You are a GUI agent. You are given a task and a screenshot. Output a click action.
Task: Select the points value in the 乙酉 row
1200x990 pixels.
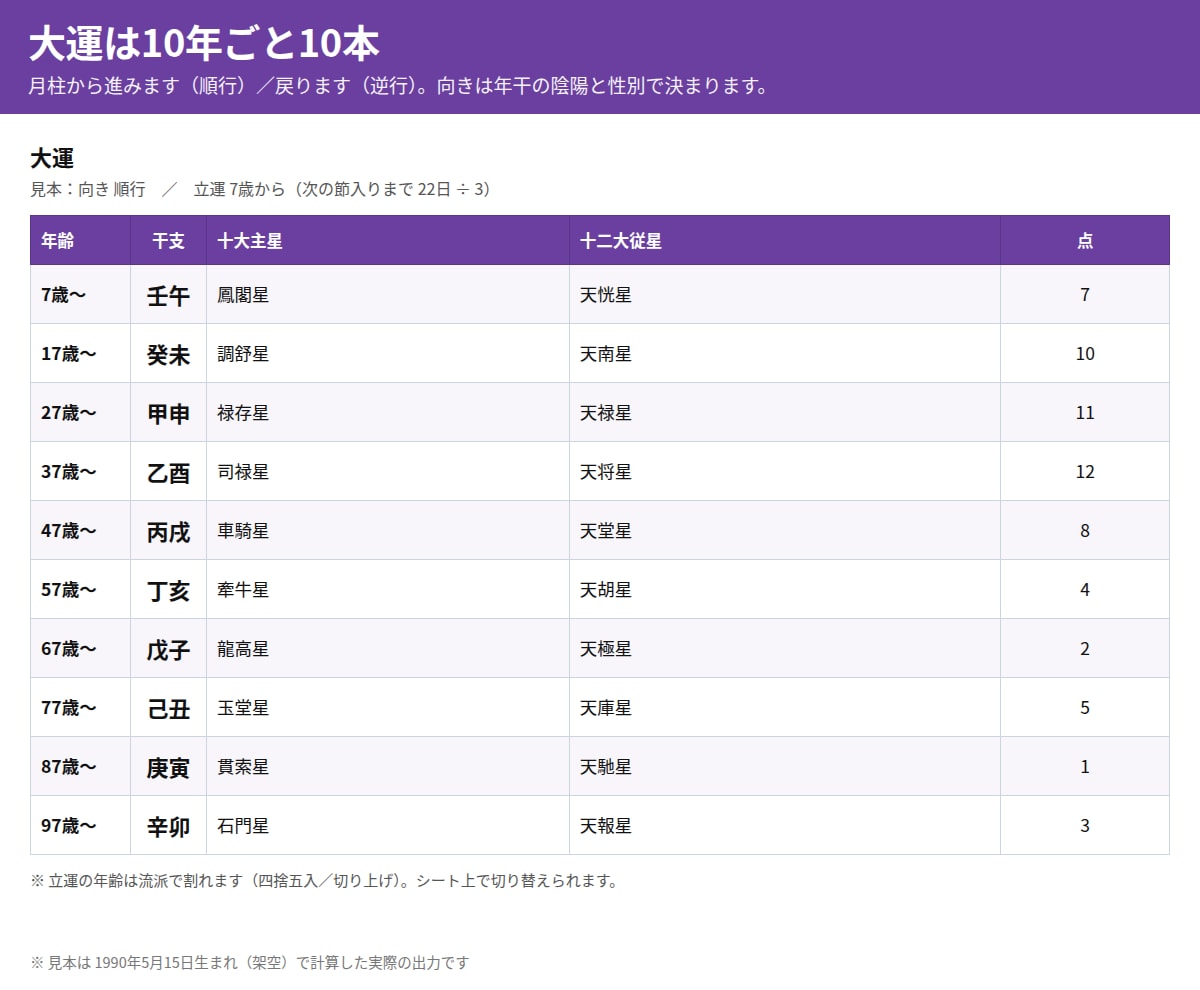click(x=1085, y=472)
